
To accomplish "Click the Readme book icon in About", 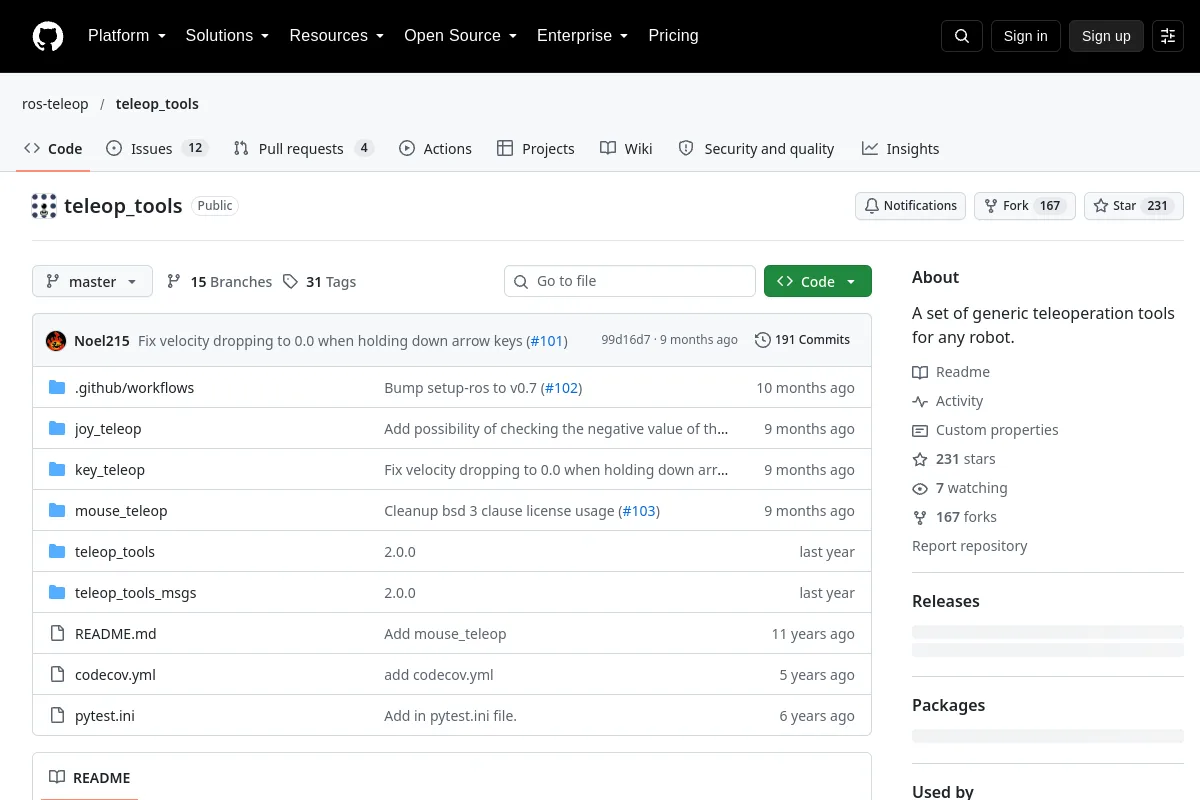I will [x=920, y=372].
